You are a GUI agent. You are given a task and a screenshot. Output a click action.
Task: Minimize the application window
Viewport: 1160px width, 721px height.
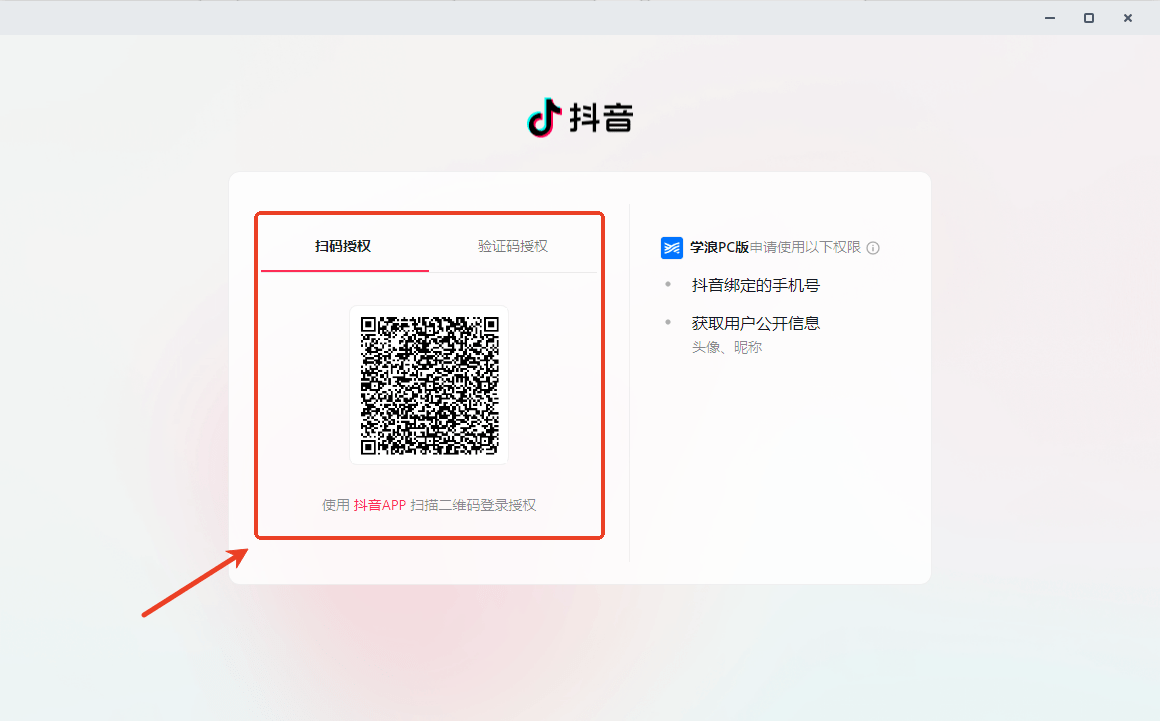(1048, 17)
